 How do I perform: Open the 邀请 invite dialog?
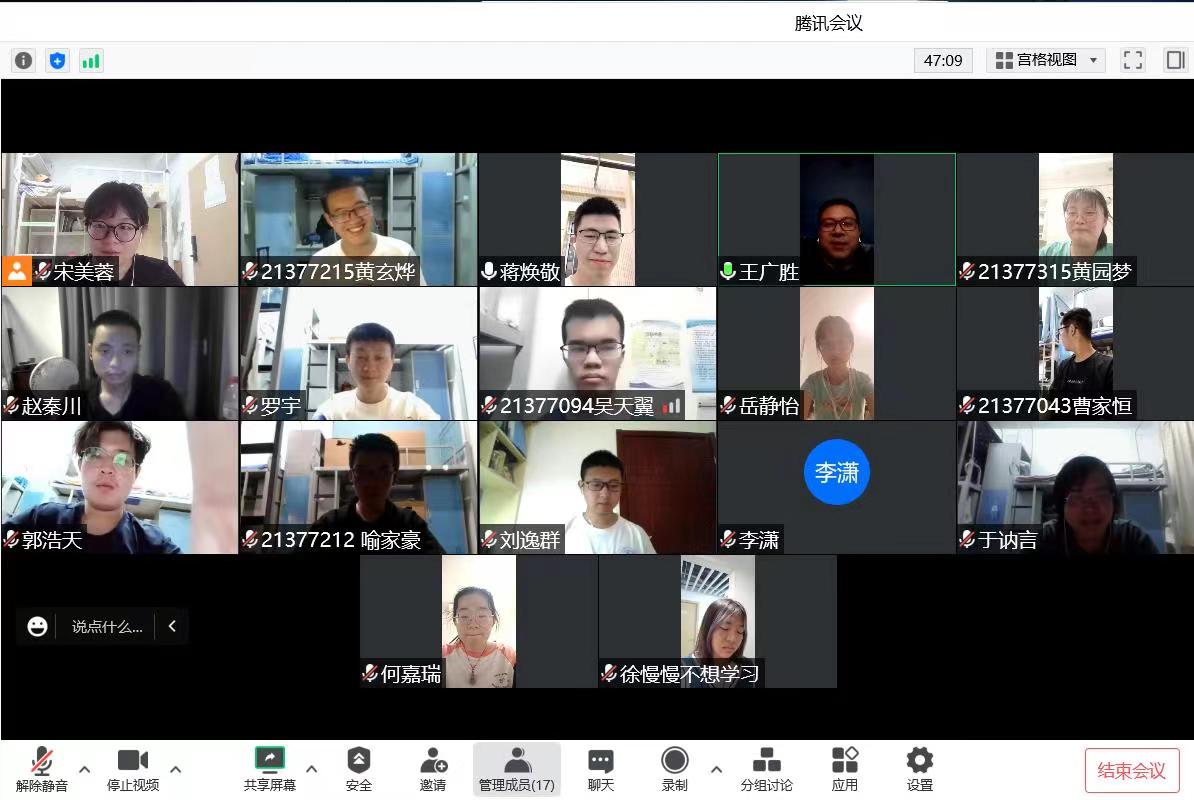point(433,769)
